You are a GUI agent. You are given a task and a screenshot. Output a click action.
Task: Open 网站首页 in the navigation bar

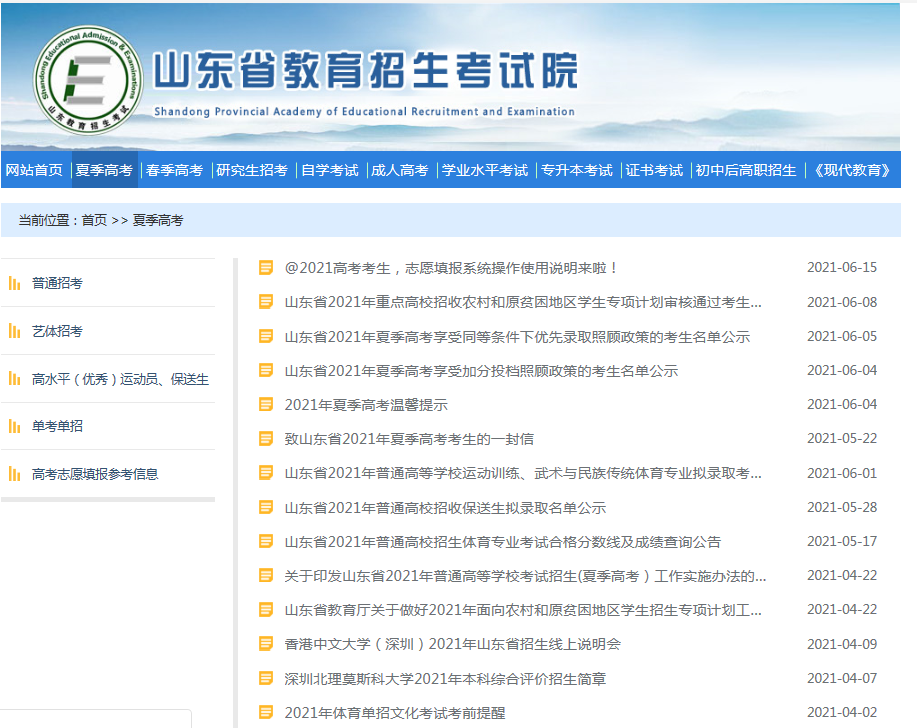click(x=34, y=170)
